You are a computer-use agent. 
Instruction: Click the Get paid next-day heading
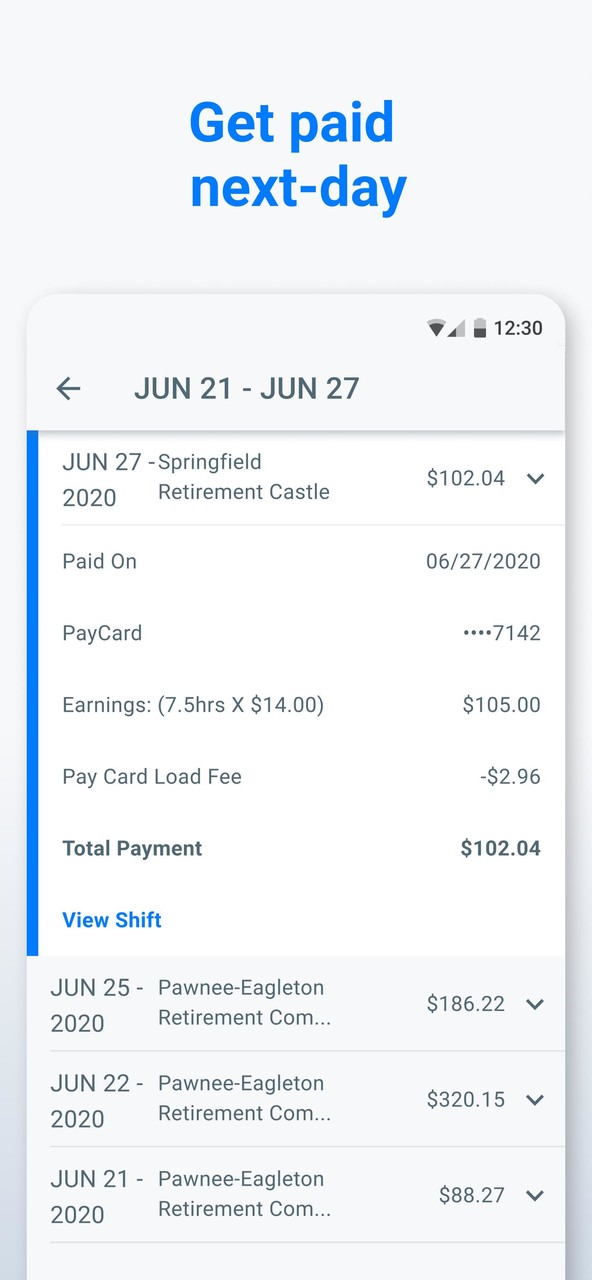[x=296, y=155]
